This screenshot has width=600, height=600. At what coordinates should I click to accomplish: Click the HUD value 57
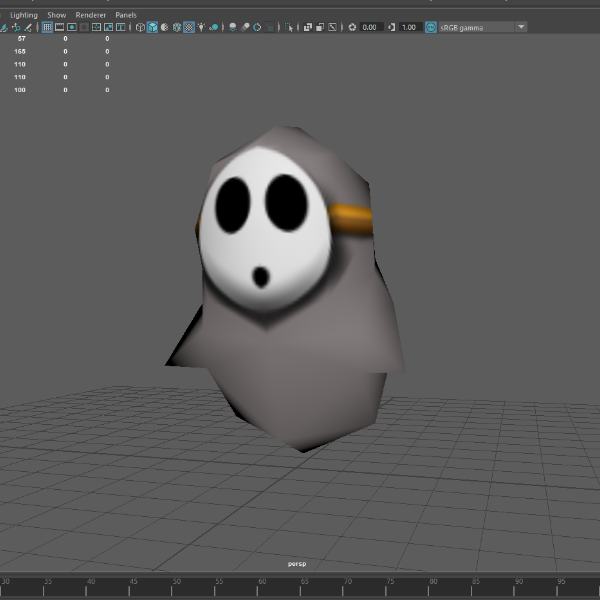pyautogui.click(x=21, y=38)
